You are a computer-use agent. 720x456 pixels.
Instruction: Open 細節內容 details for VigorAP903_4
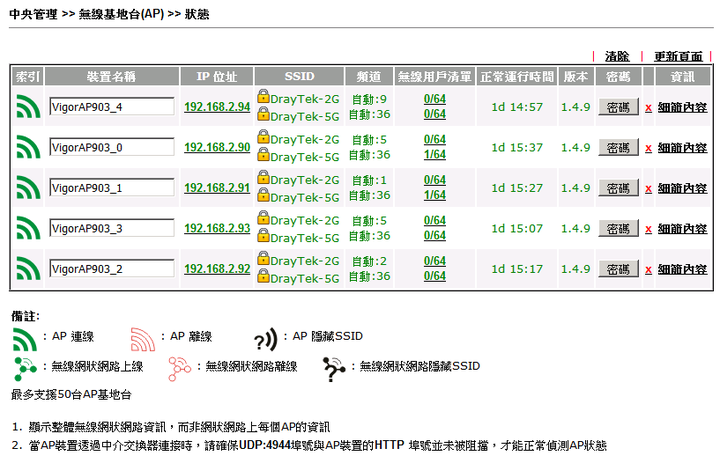click(682, 107)
